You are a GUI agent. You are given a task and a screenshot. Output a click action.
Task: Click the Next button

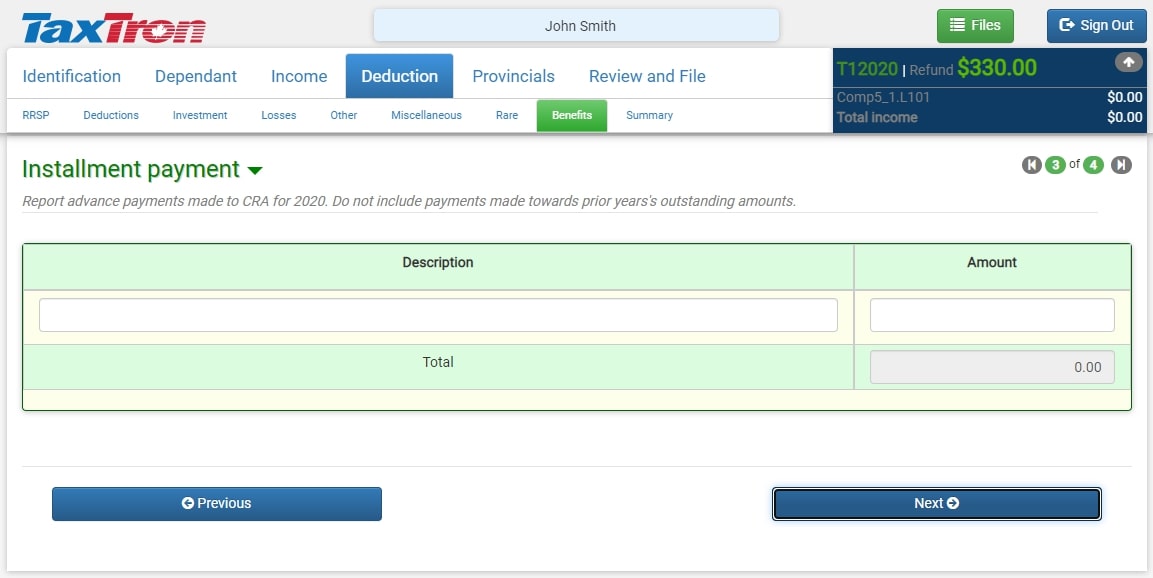click(937, 504)
